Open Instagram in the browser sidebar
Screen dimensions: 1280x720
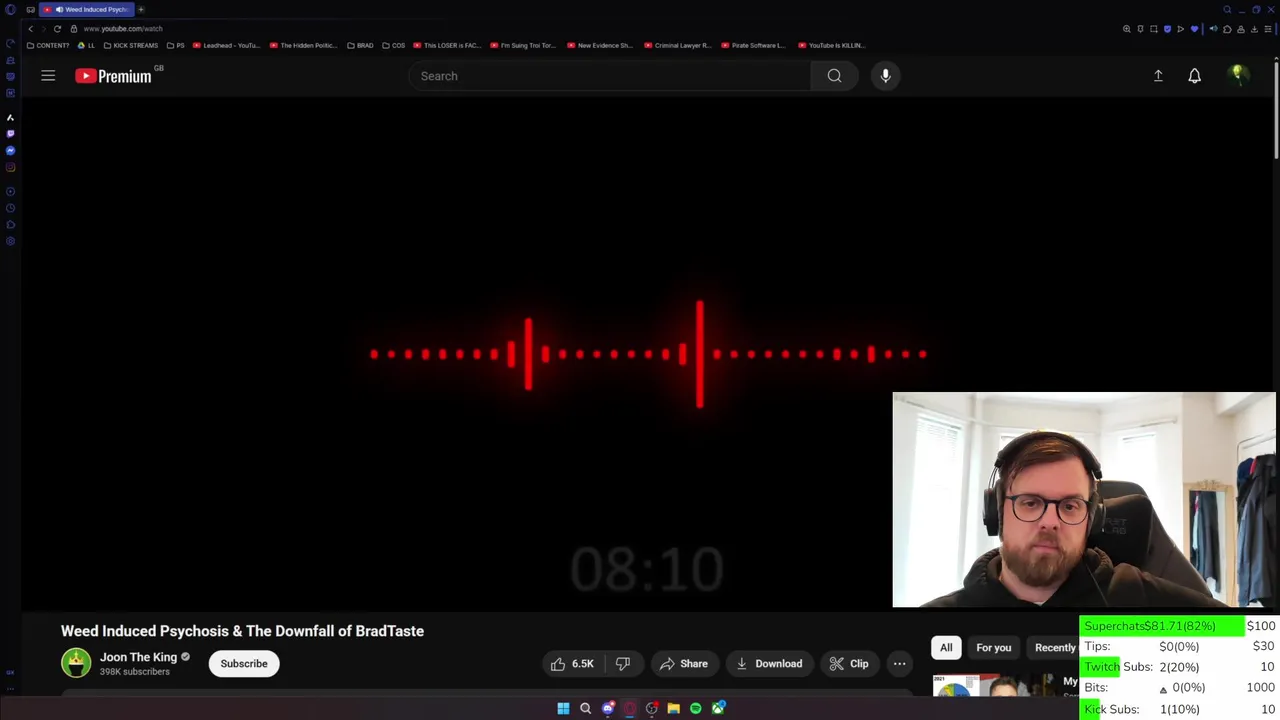coord(10,167)
